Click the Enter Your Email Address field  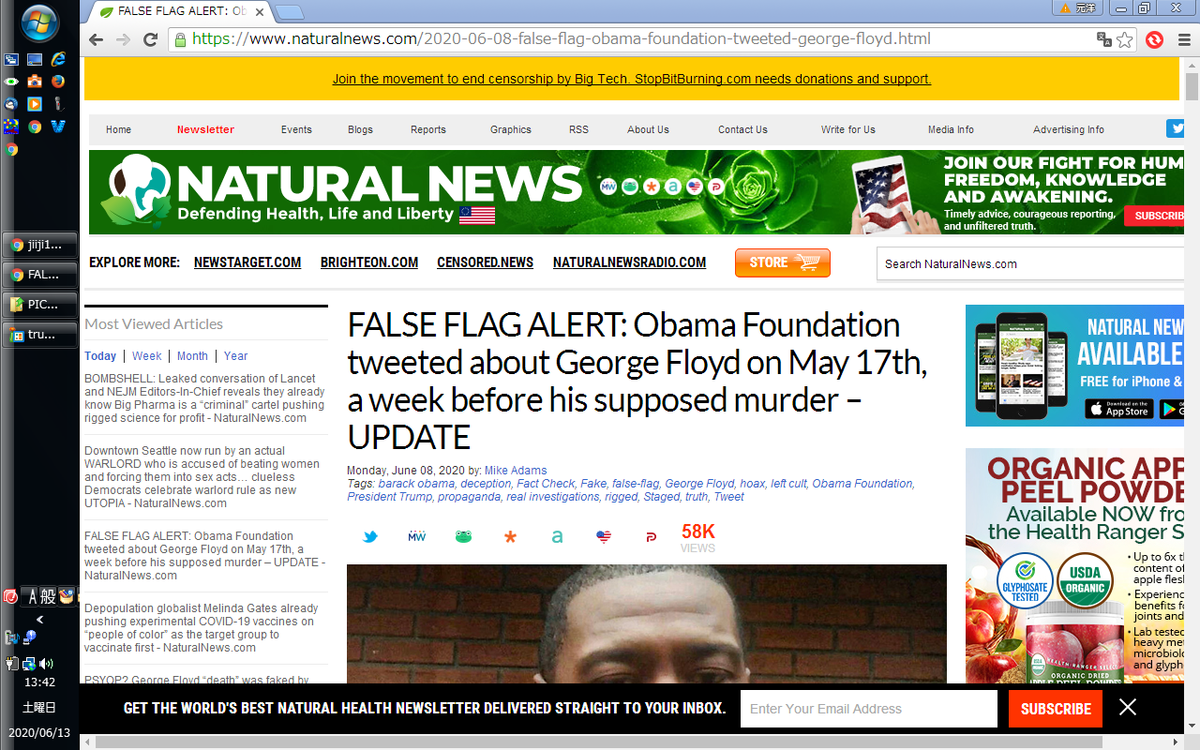point(868,709)
